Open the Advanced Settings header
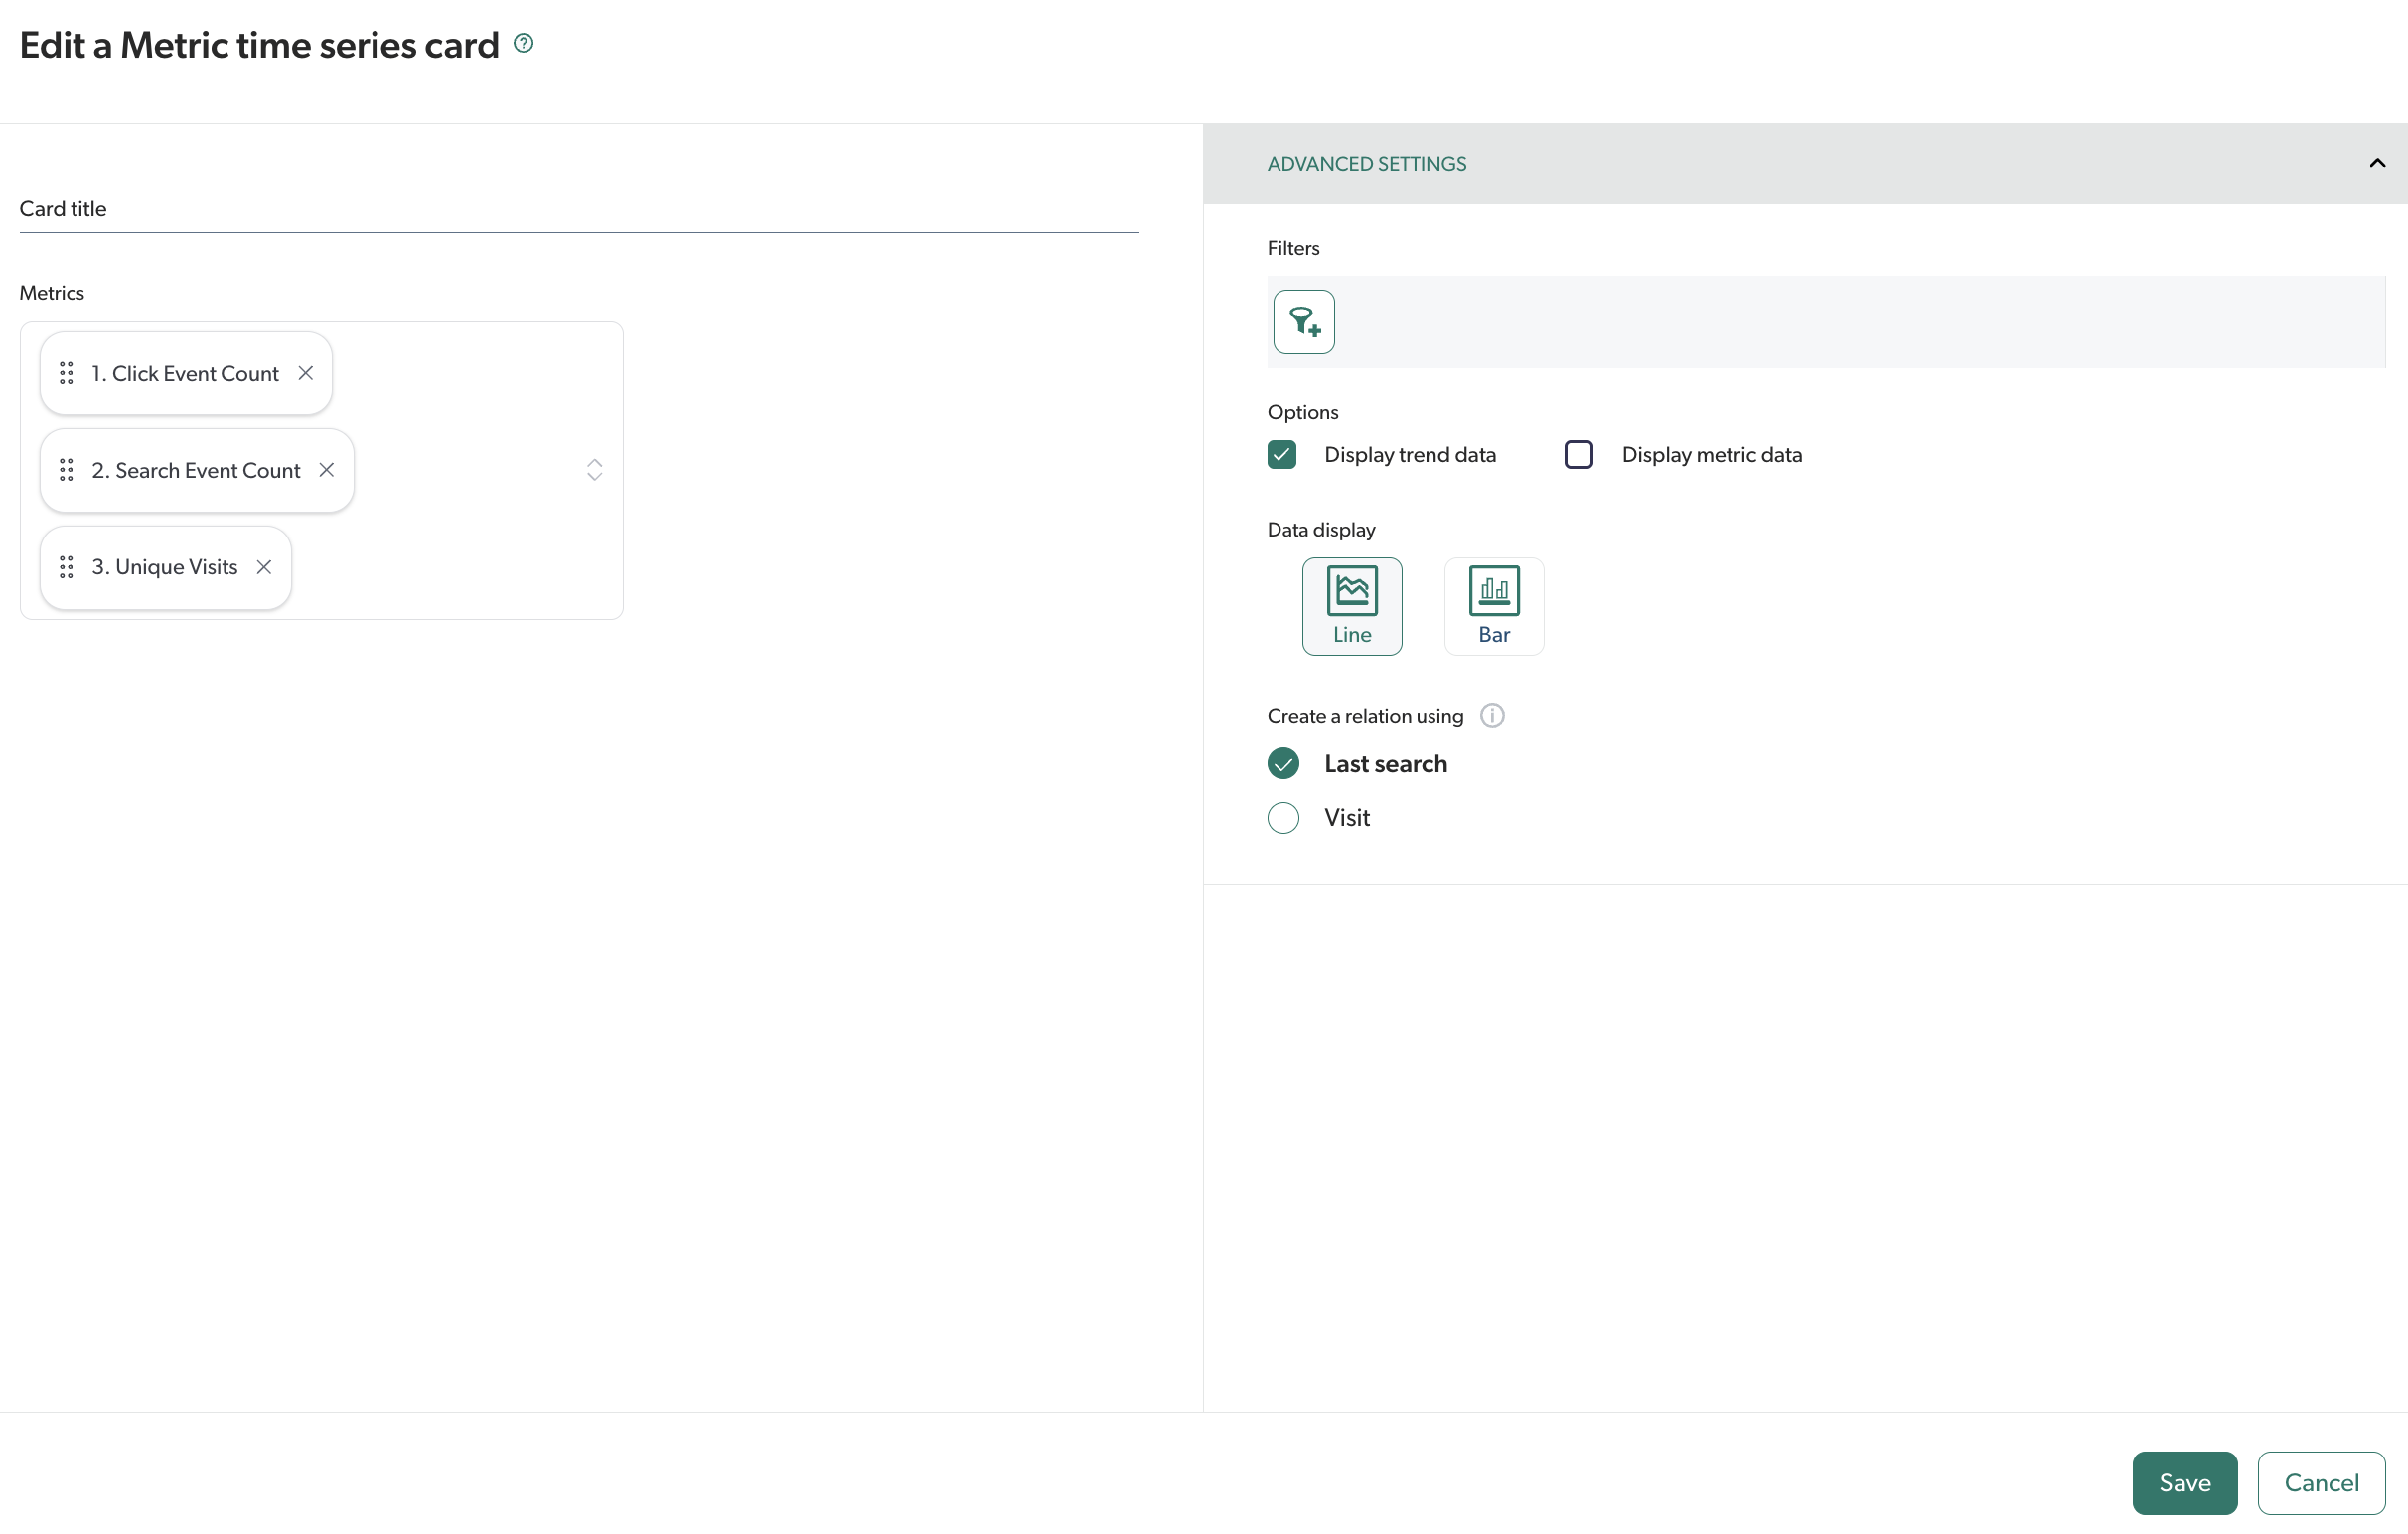 click(1366, 163)
